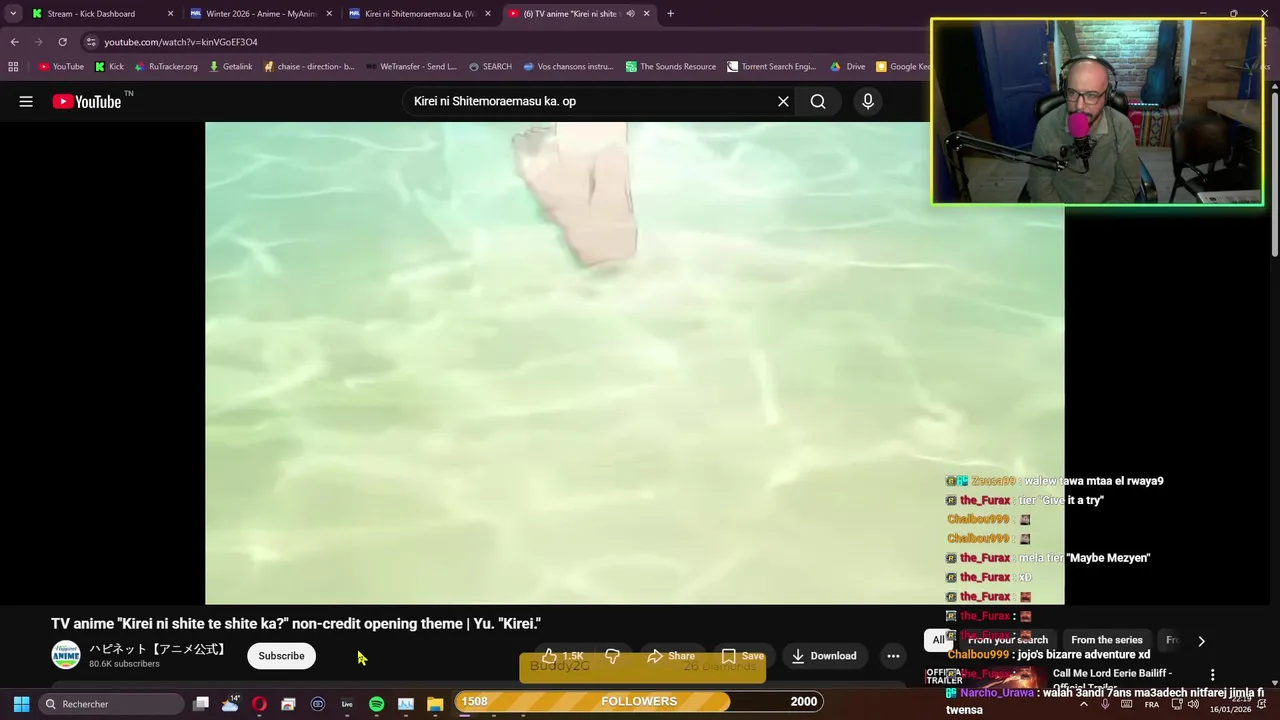
Task: Open the Drive bookmark
Action: (x=847, y=67)
